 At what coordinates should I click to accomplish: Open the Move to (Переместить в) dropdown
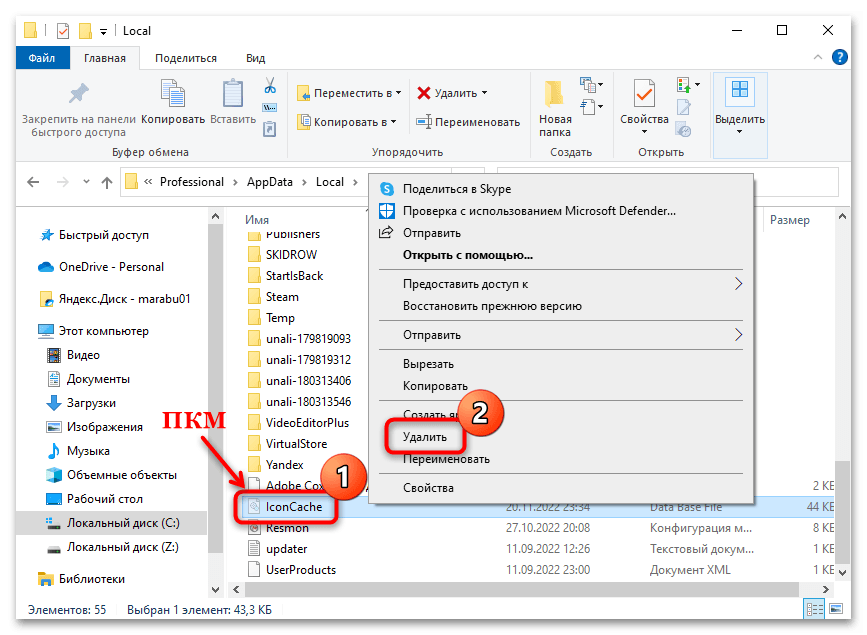pos(350,93)
